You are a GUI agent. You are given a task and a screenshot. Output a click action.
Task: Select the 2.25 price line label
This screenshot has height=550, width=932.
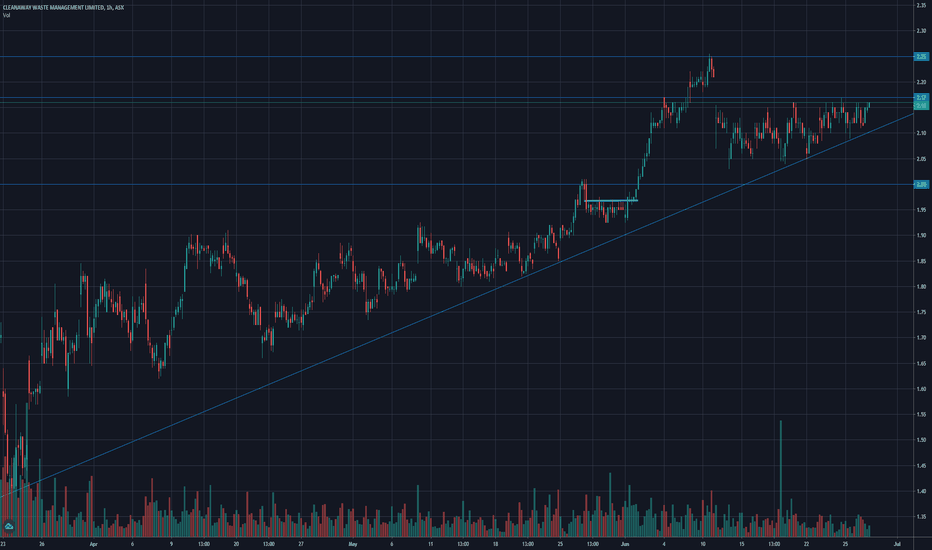(921, 56)
